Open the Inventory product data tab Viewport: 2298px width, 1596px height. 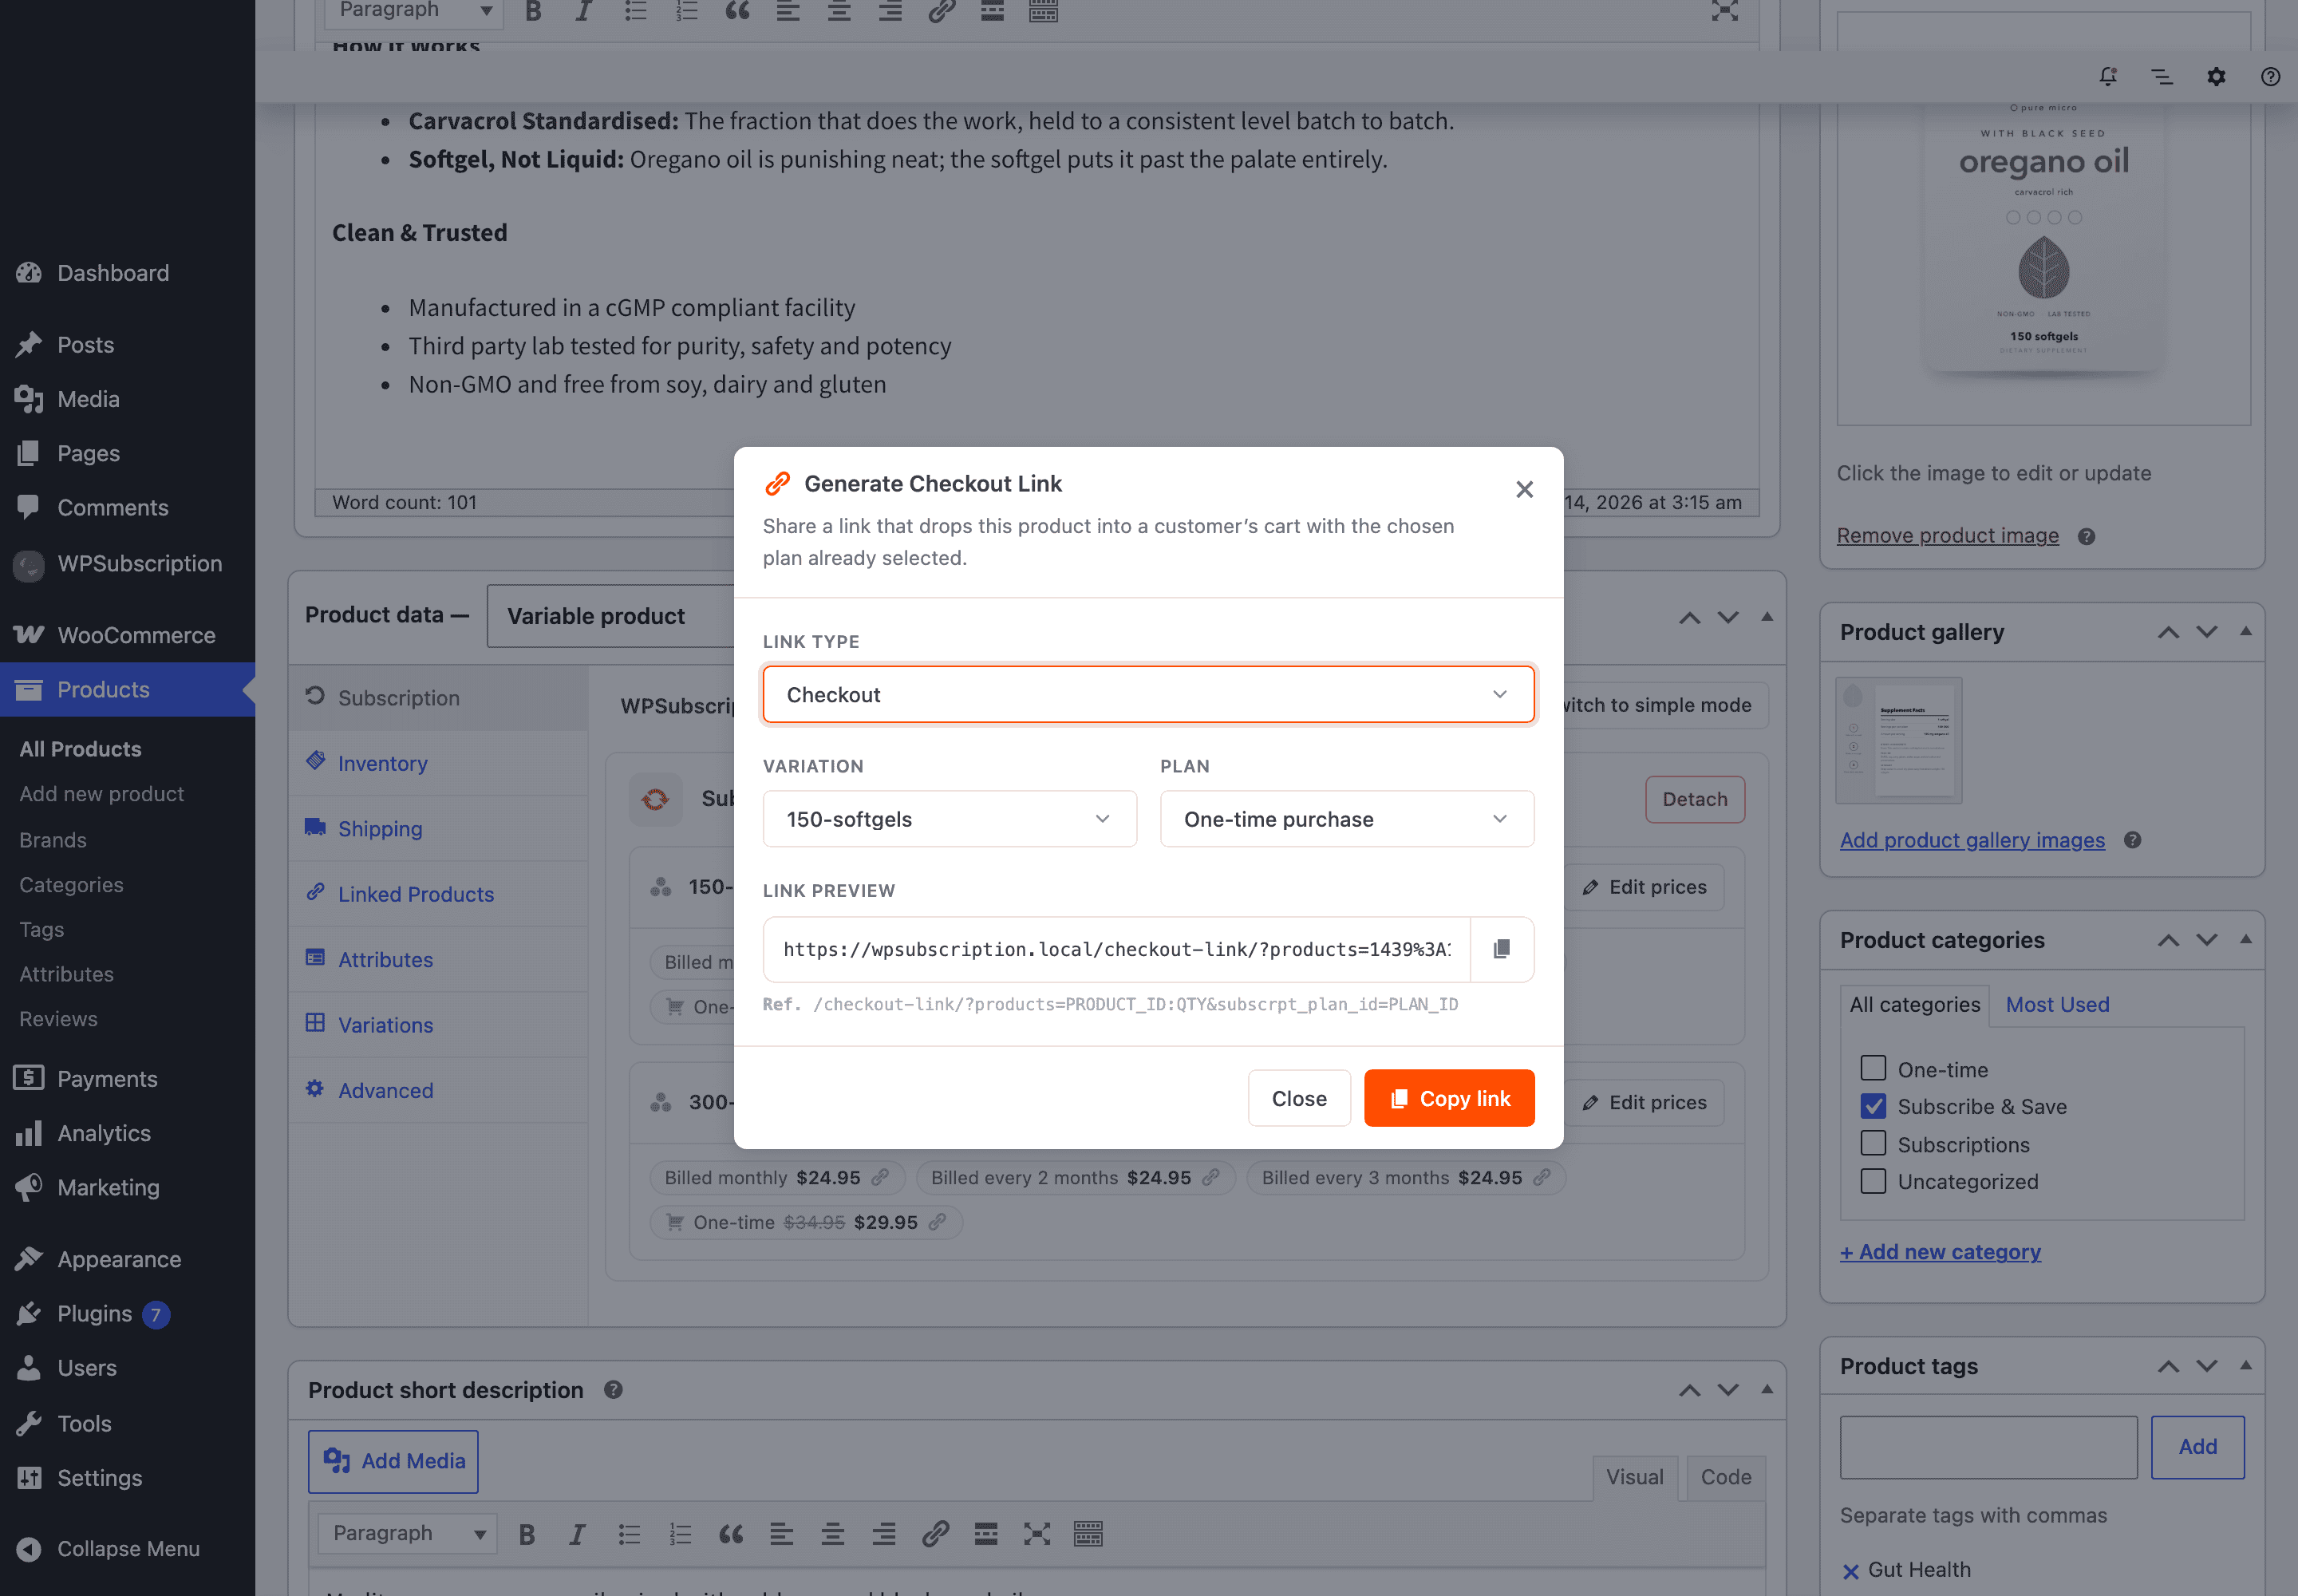(439, 763)
